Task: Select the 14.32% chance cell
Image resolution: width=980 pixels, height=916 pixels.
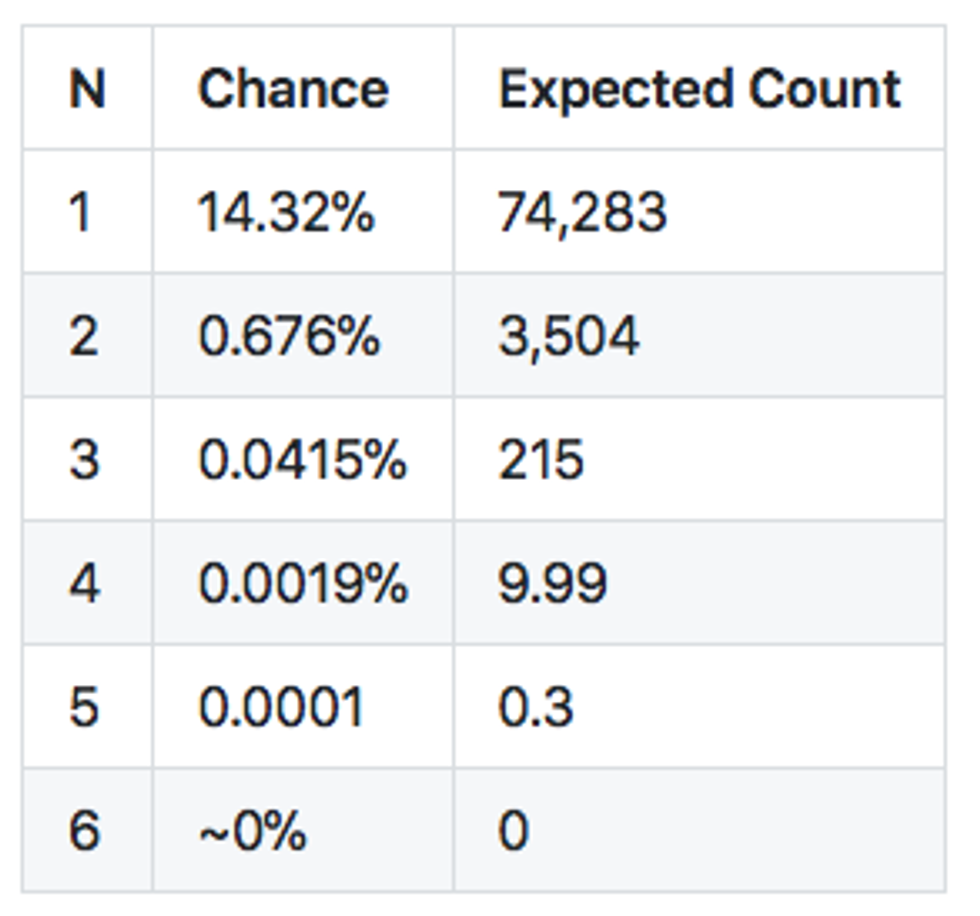Action: pyautogui.click(x=286, y=212)
